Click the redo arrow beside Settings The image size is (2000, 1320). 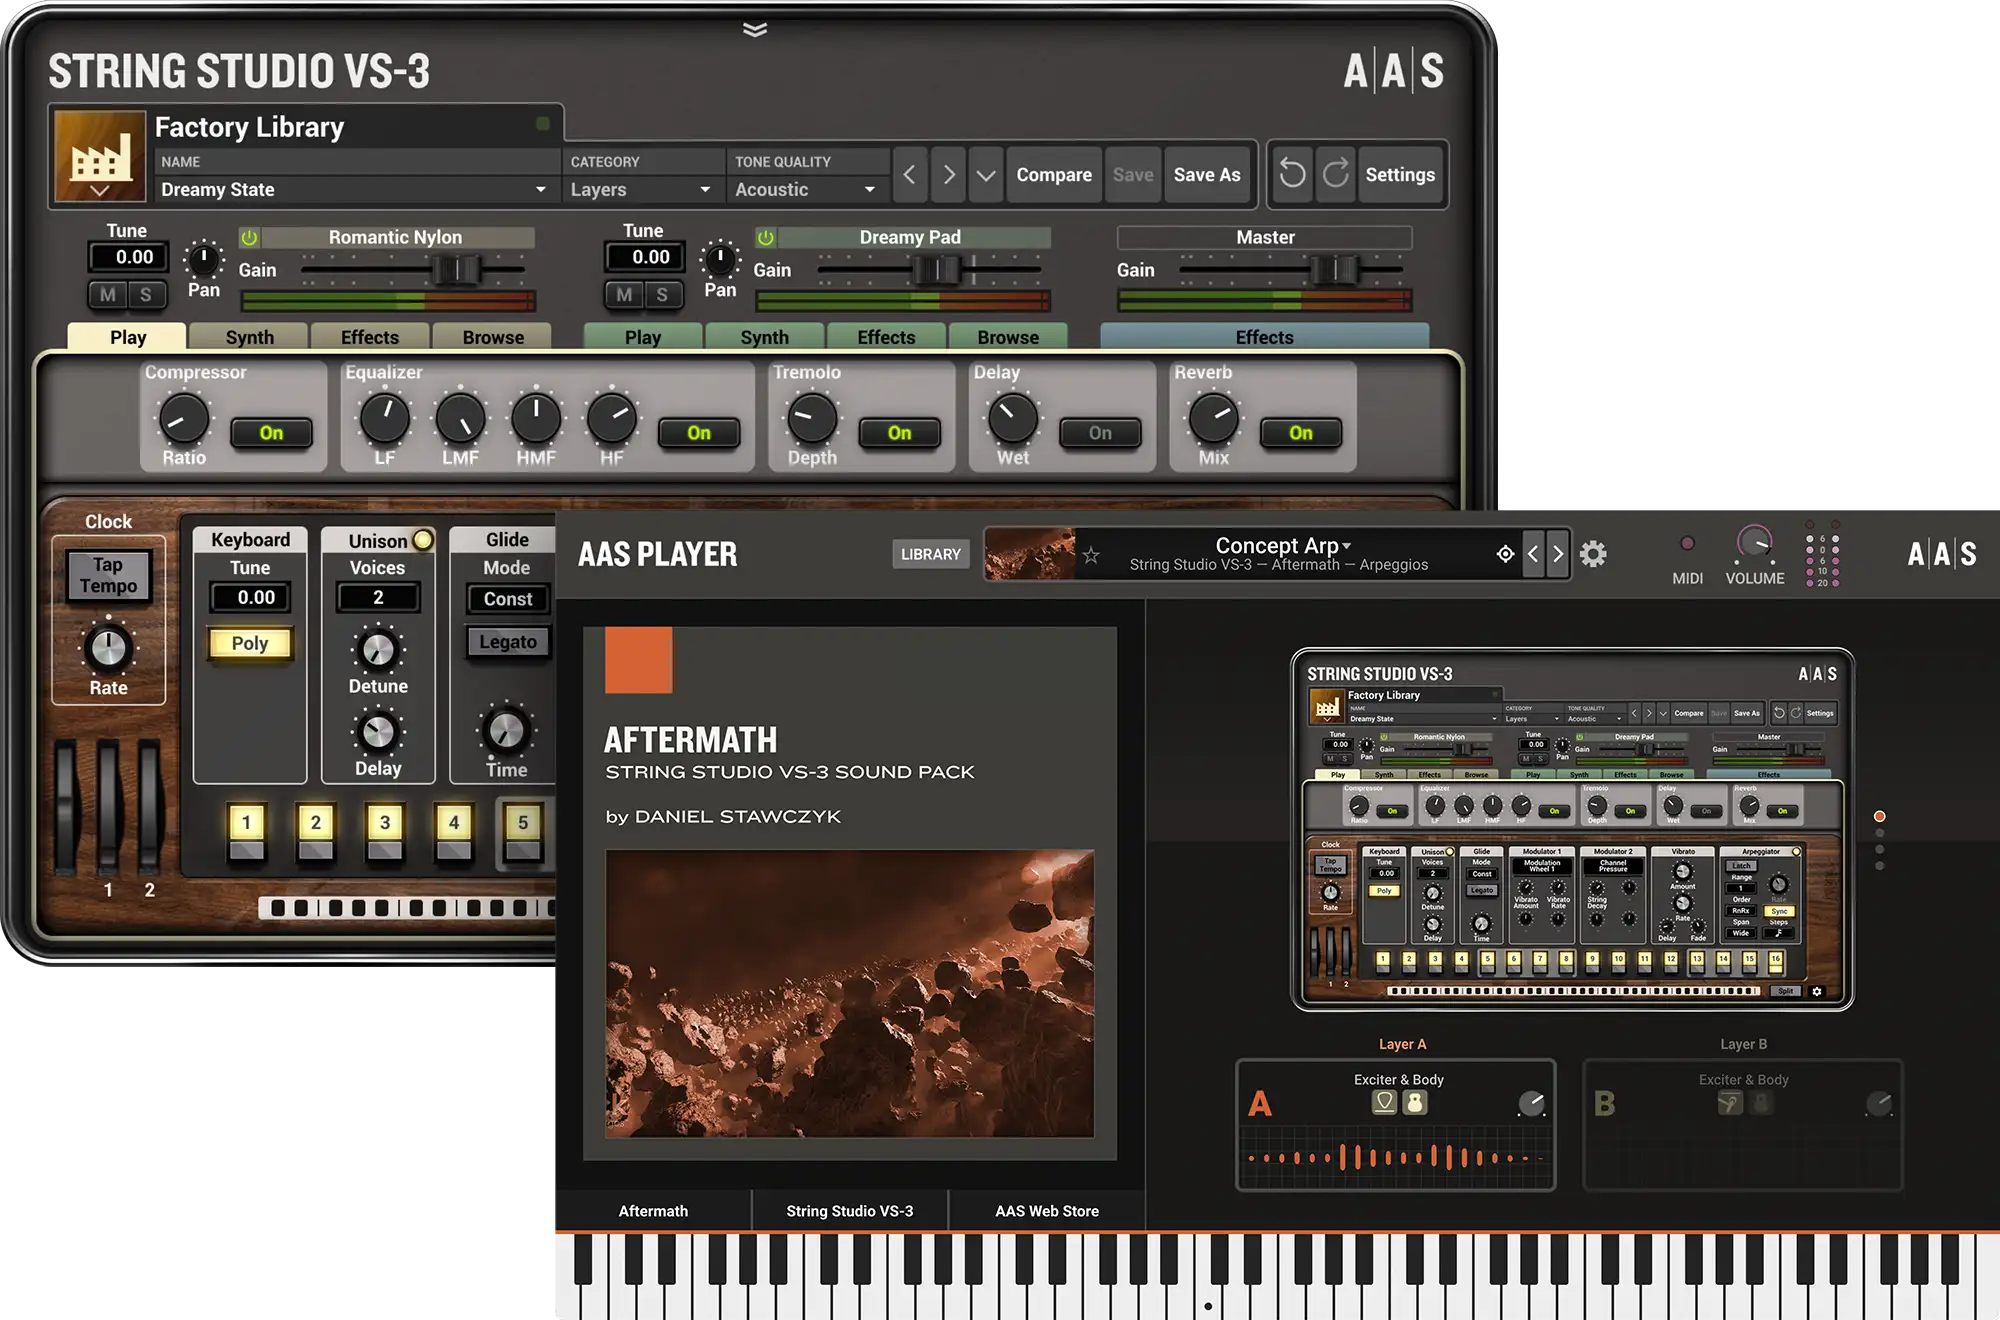coord(1336,175)
